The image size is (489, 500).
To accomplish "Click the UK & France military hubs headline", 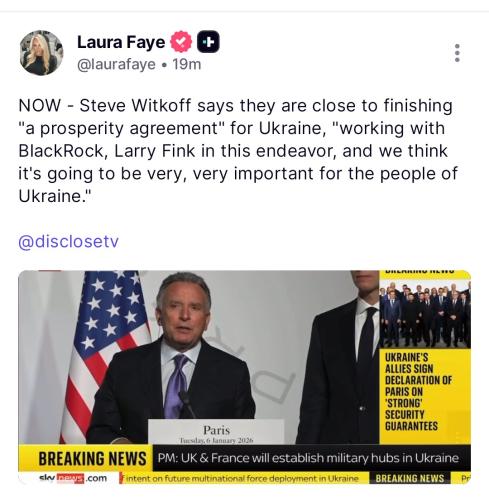I will pyautogui.click(x=308, y=458).
